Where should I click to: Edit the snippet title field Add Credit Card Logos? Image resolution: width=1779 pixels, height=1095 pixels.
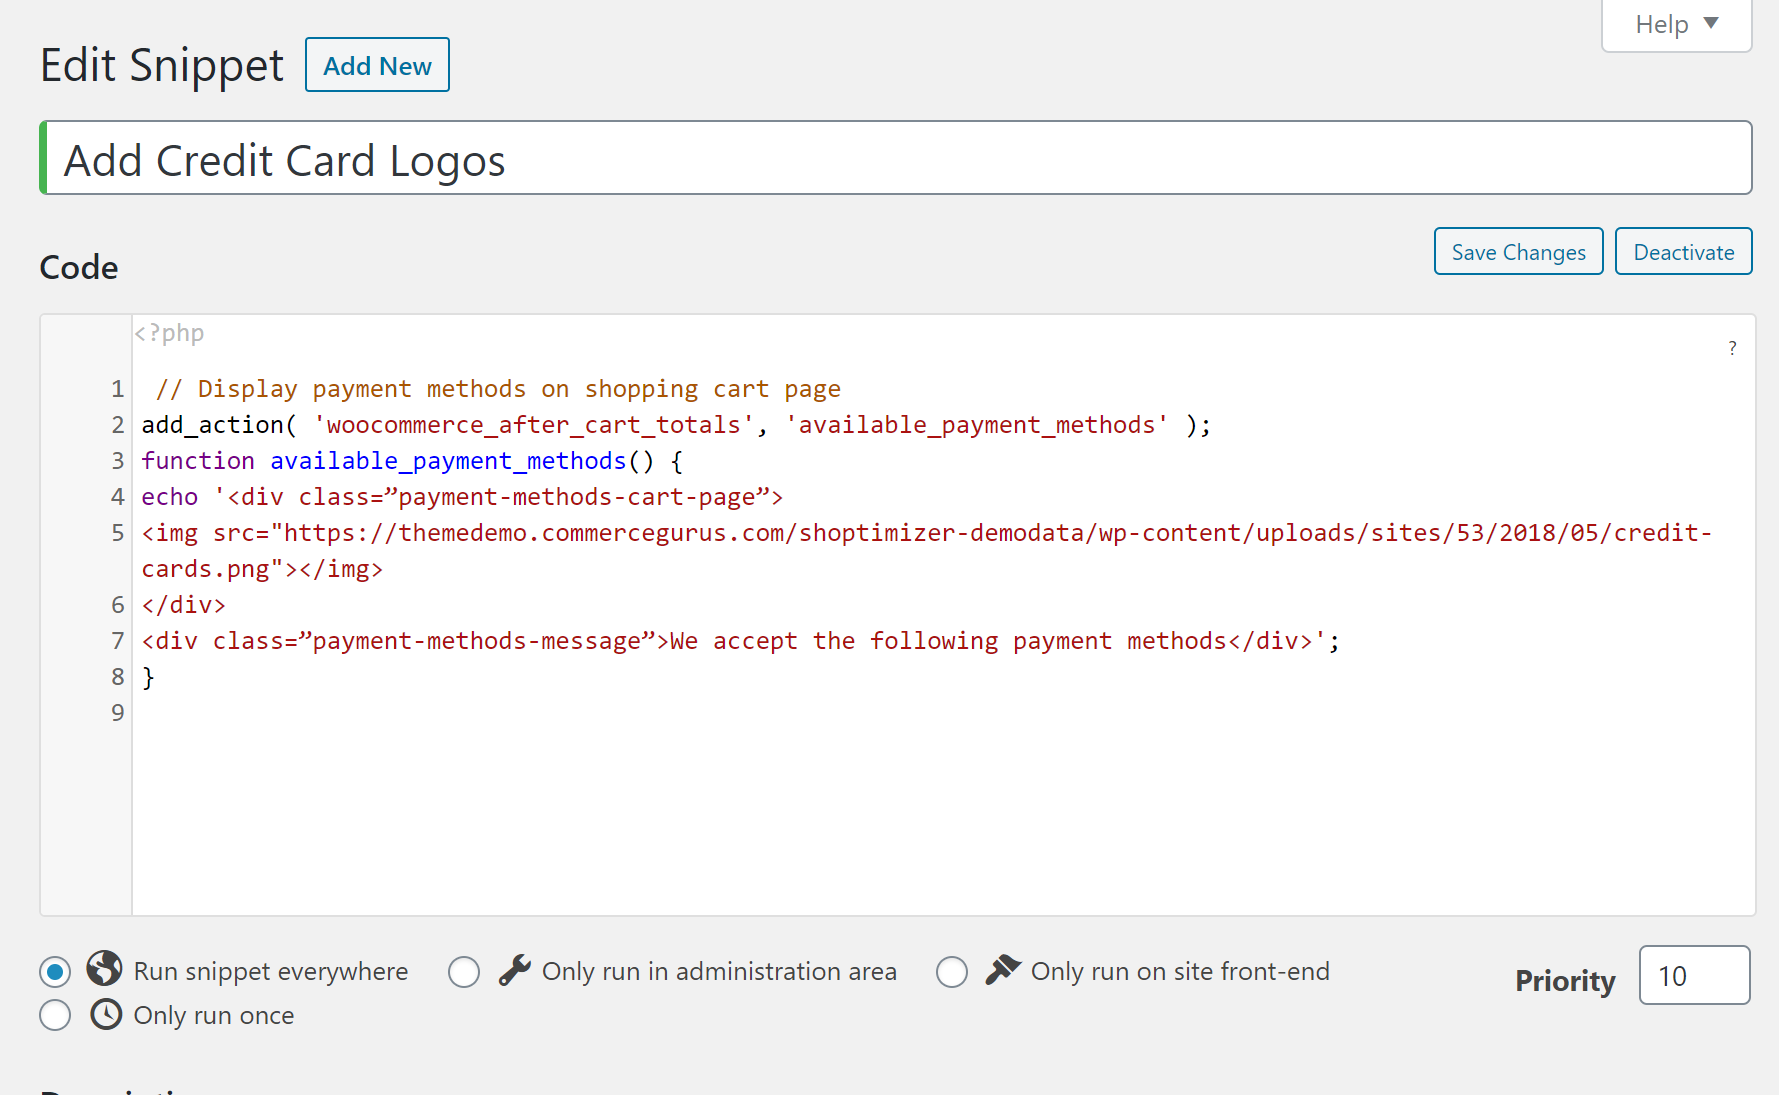898,160
